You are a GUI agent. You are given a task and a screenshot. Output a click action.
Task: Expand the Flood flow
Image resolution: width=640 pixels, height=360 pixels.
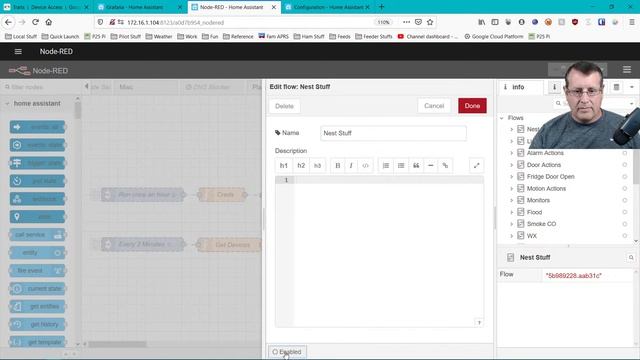pyautogui.click(x=511, y=212)
